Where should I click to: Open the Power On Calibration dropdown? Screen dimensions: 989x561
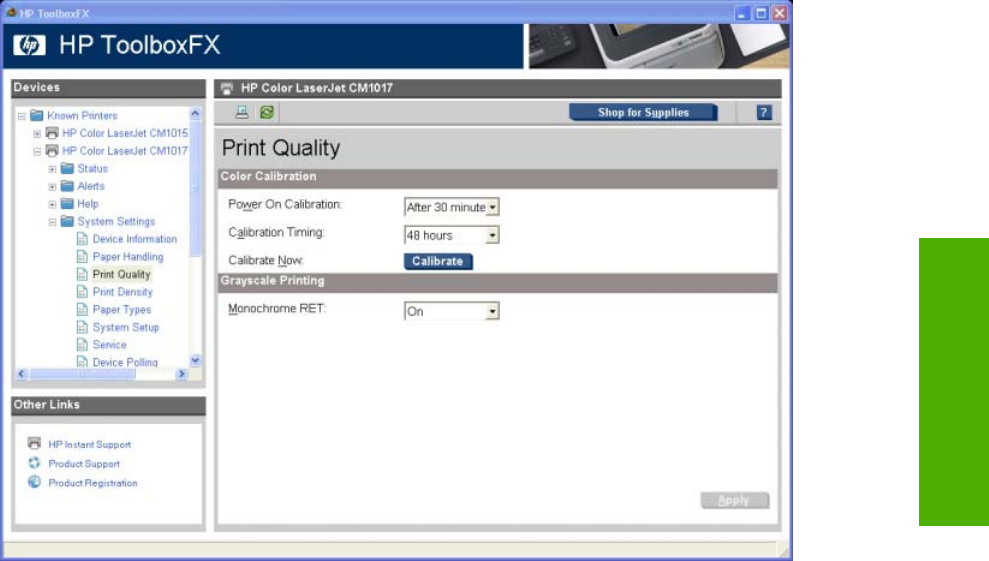pyautogui.click(x=492, y=208)
